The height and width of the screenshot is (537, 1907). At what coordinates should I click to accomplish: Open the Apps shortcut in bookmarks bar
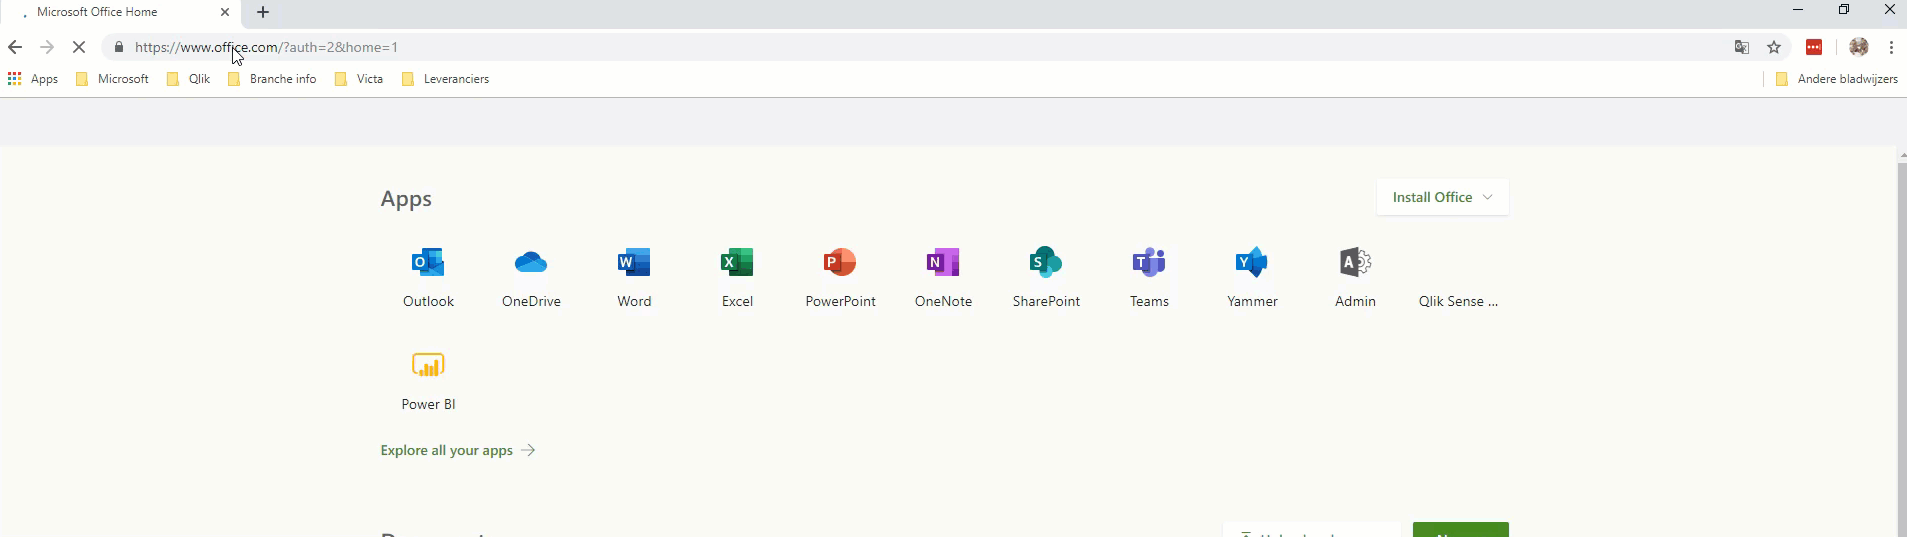pyautogui.click(x=33, y=79)
